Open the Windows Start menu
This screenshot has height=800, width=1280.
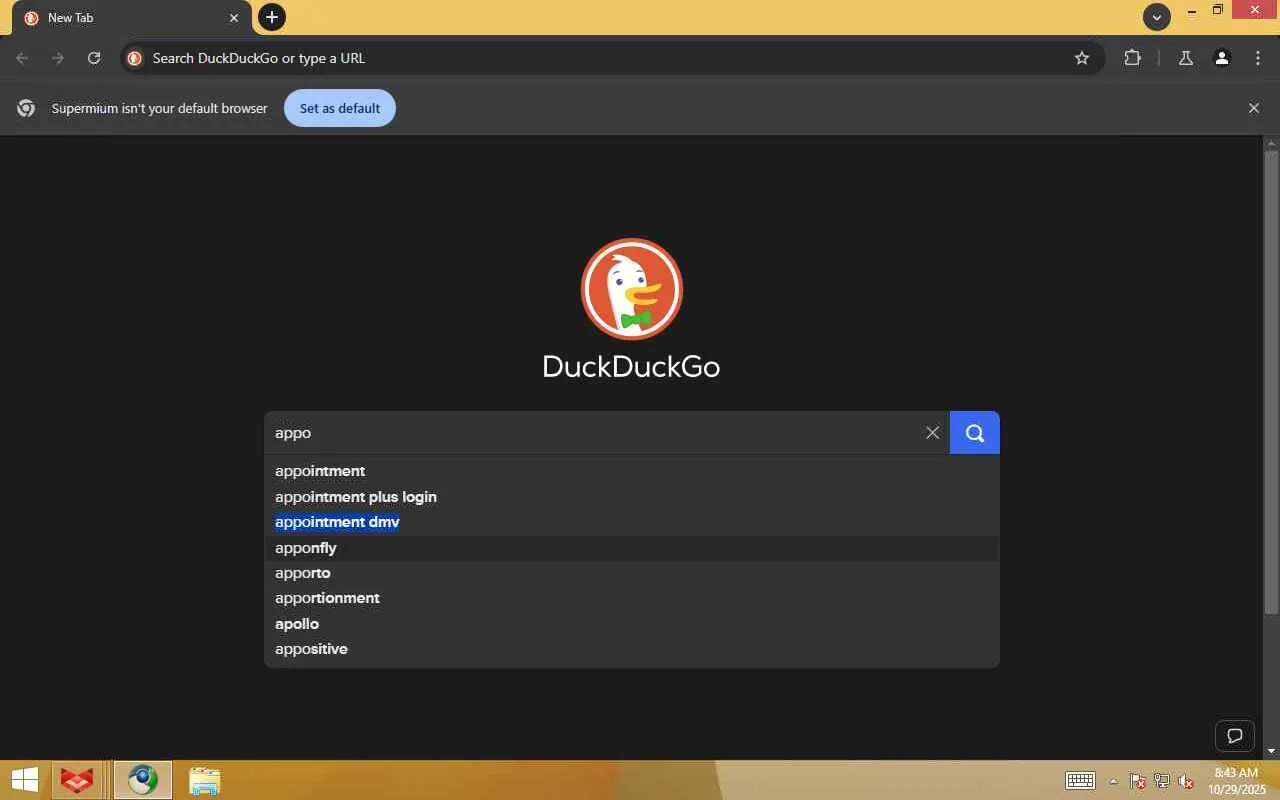[24, 780]
